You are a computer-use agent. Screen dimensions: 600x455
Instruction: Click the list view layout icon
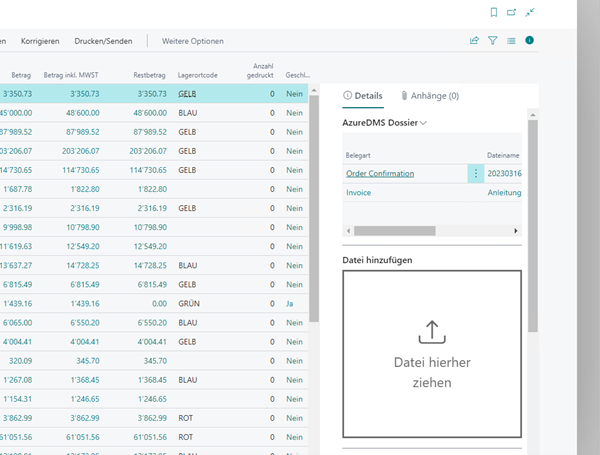pos(511,41)
